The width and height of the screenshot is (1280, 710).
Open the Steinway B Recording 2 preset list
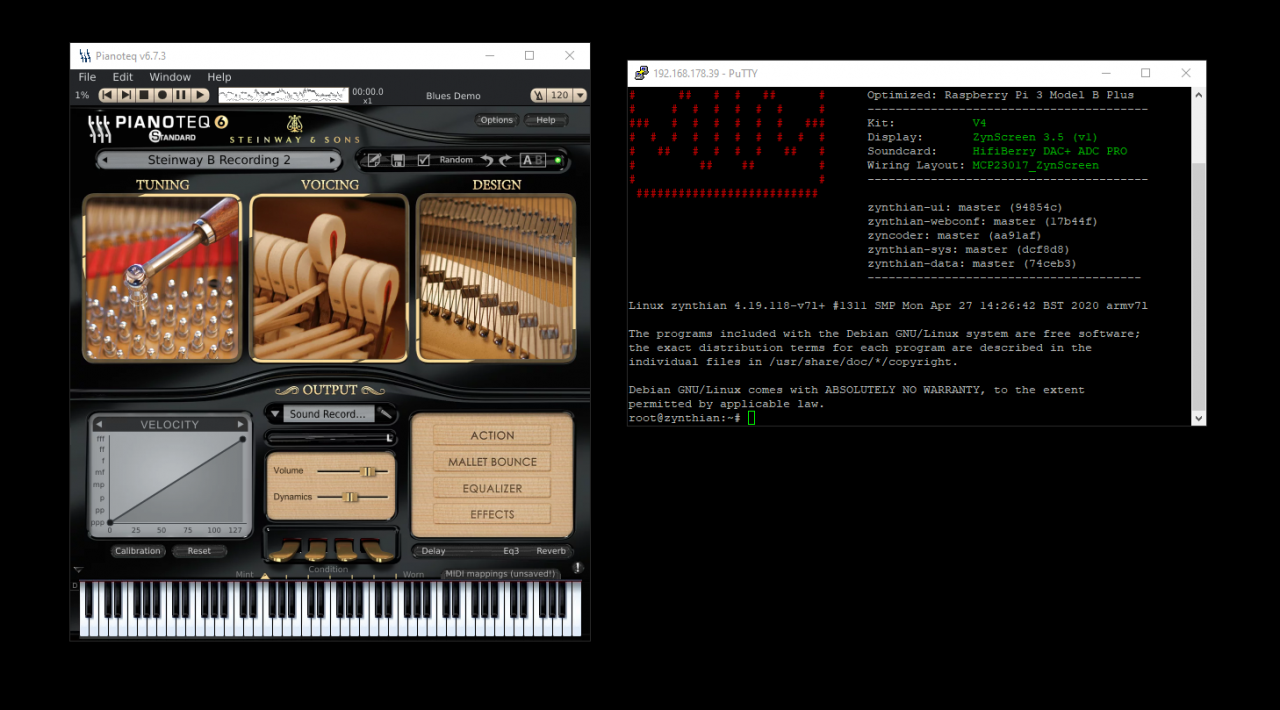pos(219,160)
